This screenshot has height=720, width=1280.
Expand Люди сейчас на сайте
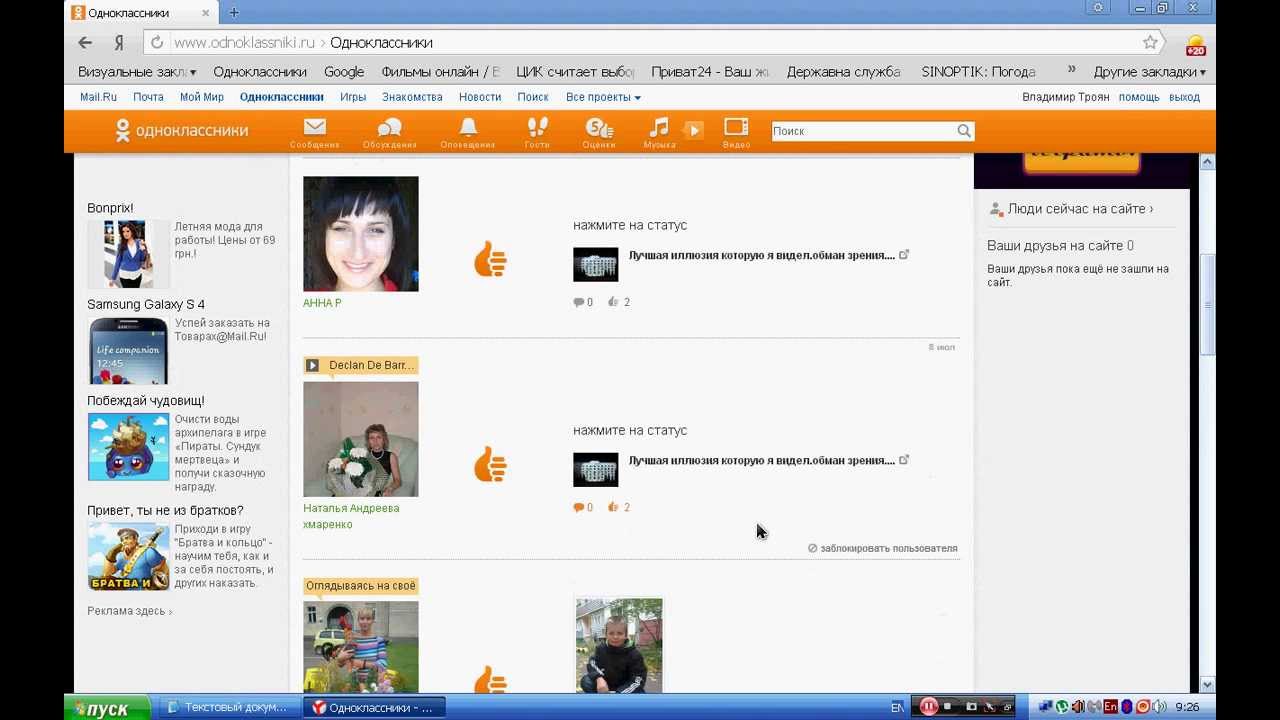(1079, 209)
